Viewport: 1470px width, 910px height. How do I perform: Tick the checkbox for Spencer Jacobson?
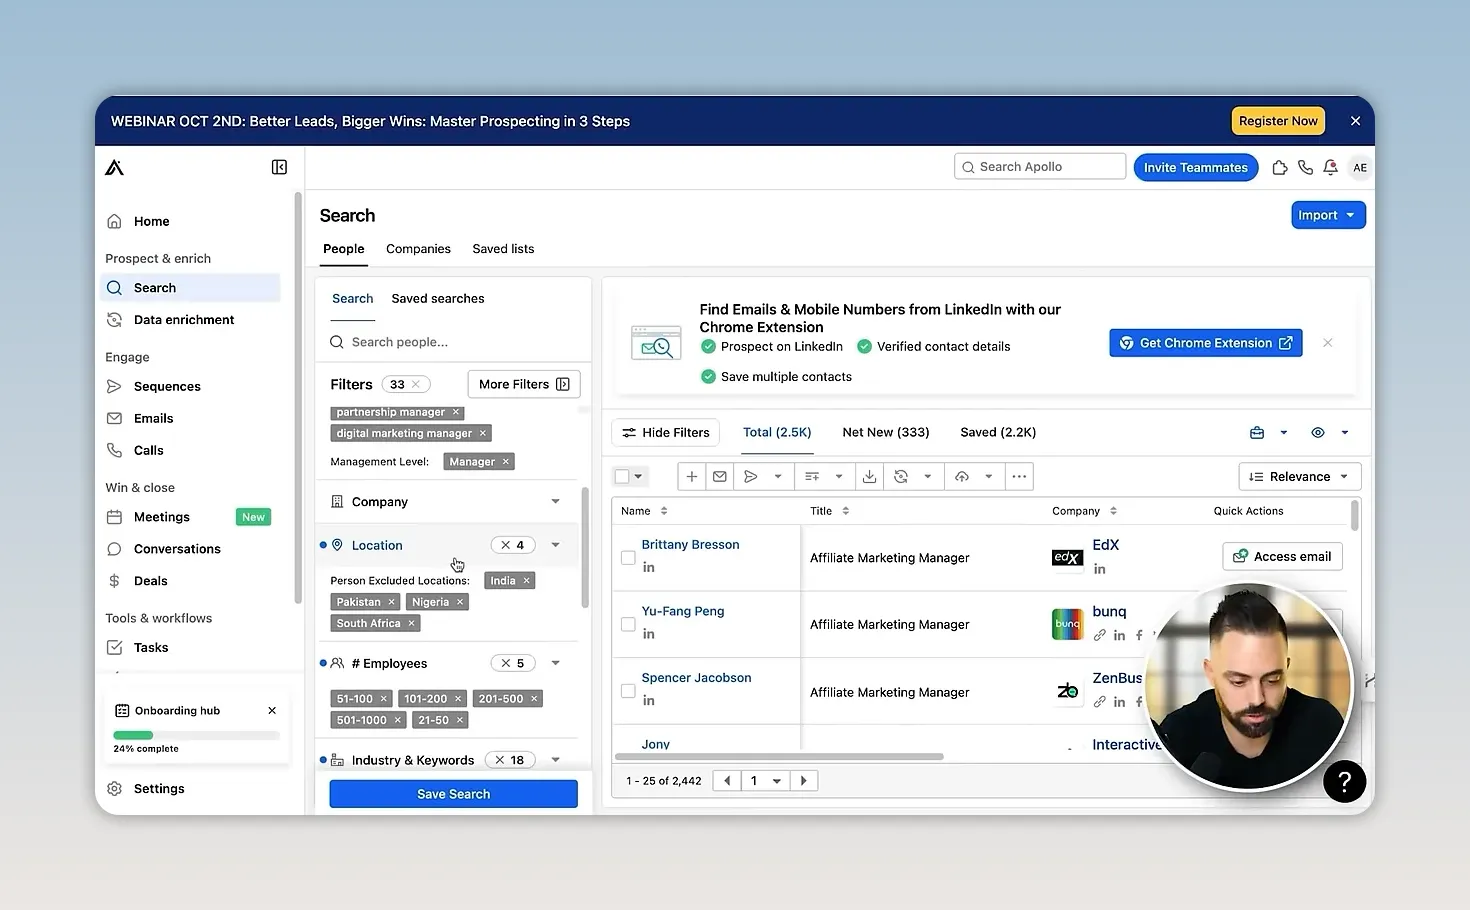pyautogui.click(x=628, y=691)
